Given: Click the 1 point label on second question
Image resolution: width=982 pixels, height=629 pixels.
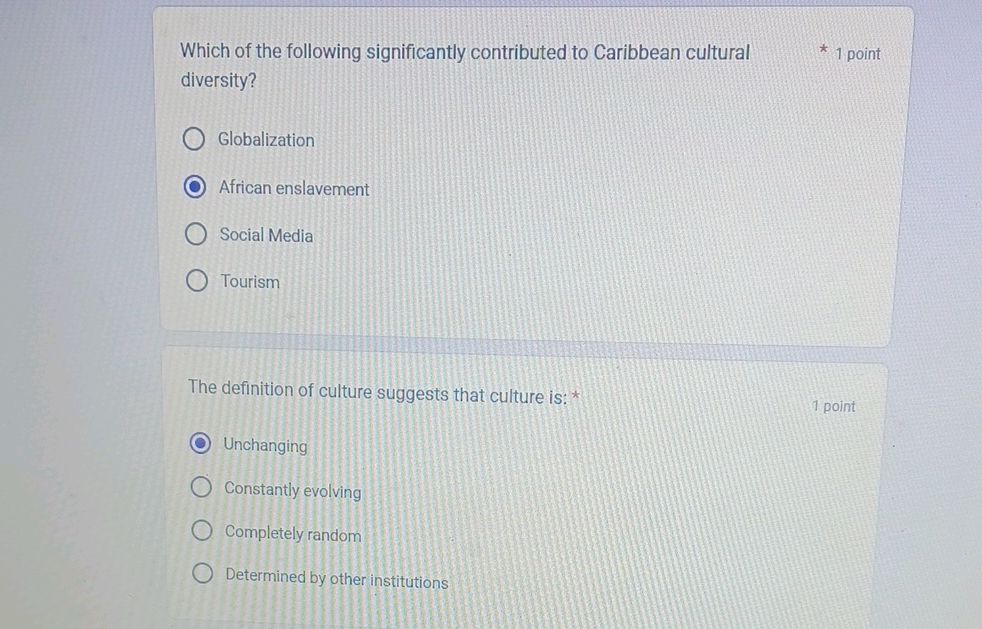Looking at the screenshot, I should 833,406.
